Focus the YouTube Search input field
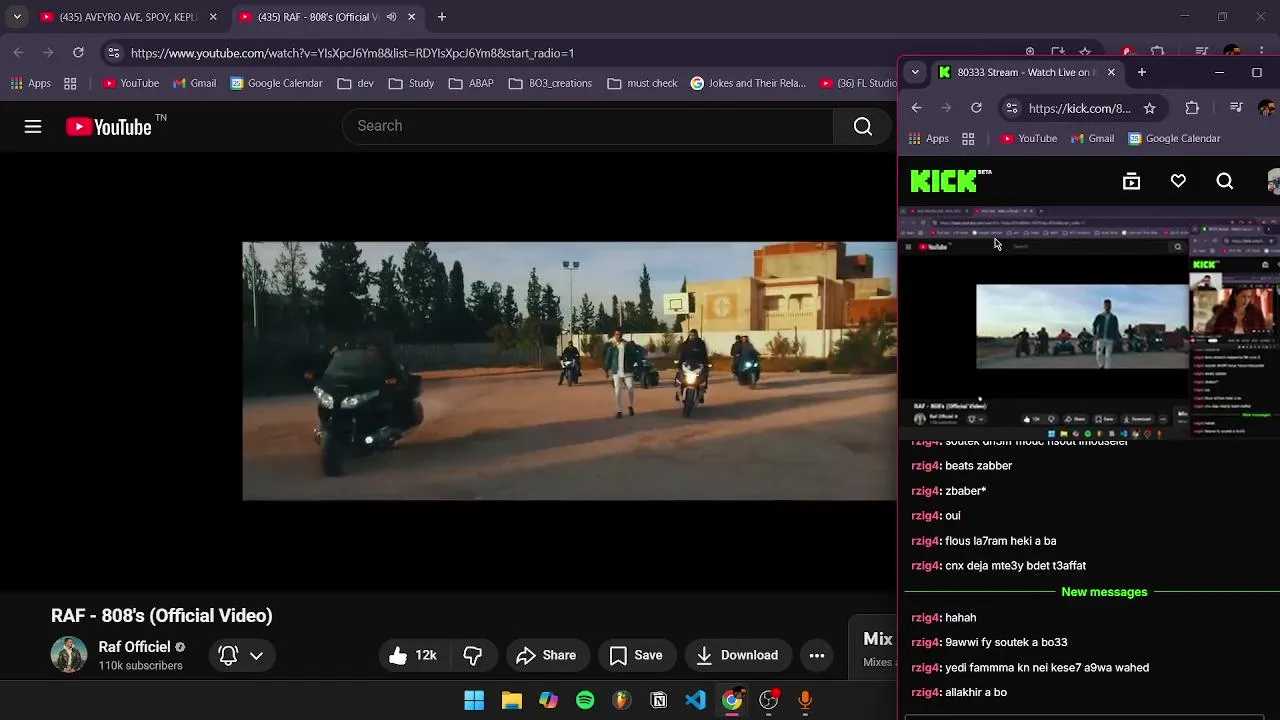The height and width of the screenshot is (720, 1280). 588,126
